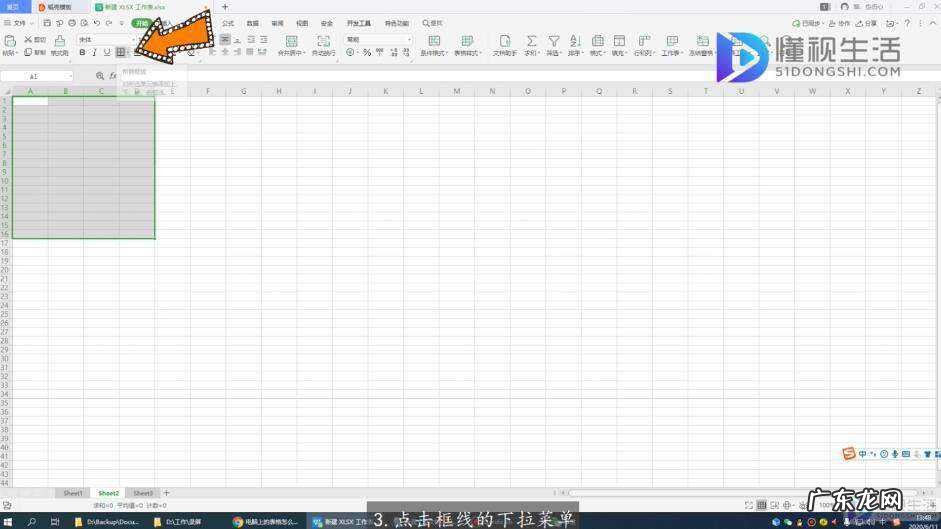This screenshot has height=529, width=941.
Task: Add a new sheet with plus button
Action: (x=167, y=493)
